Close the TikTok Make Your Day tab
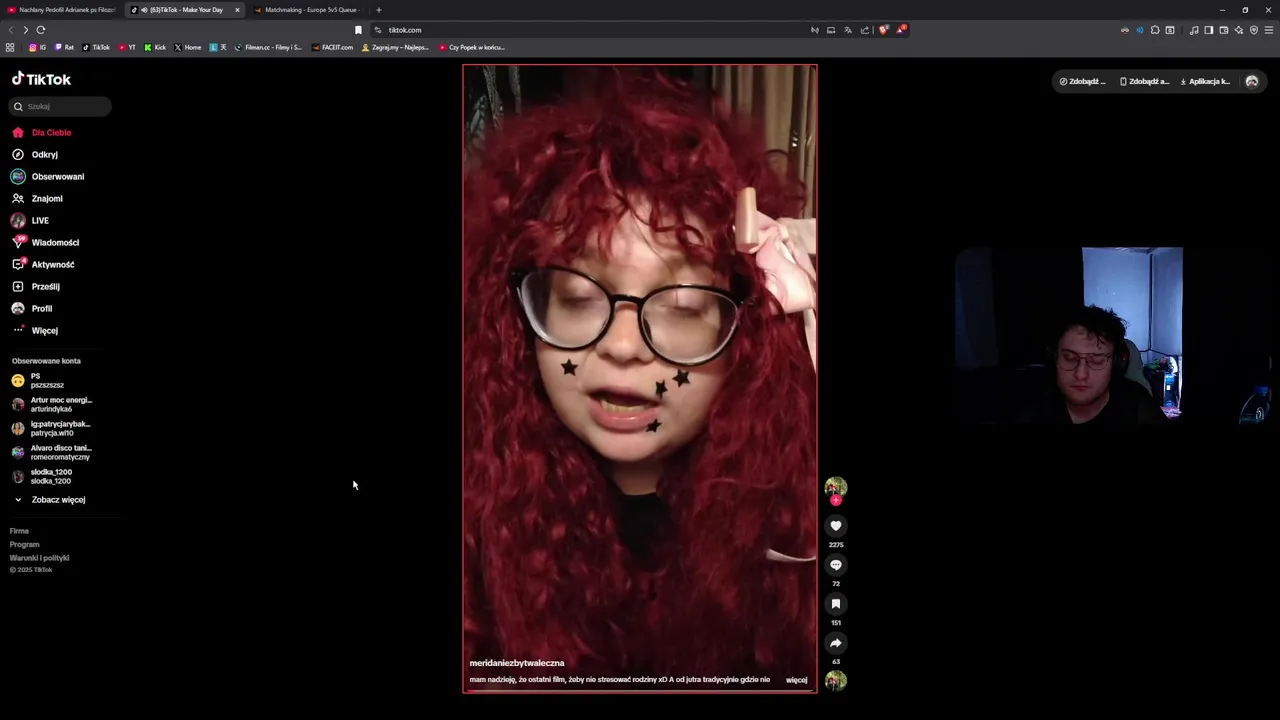Image resolution: width=1280 pixels, height=720 pixels. [x=237, y=10]
